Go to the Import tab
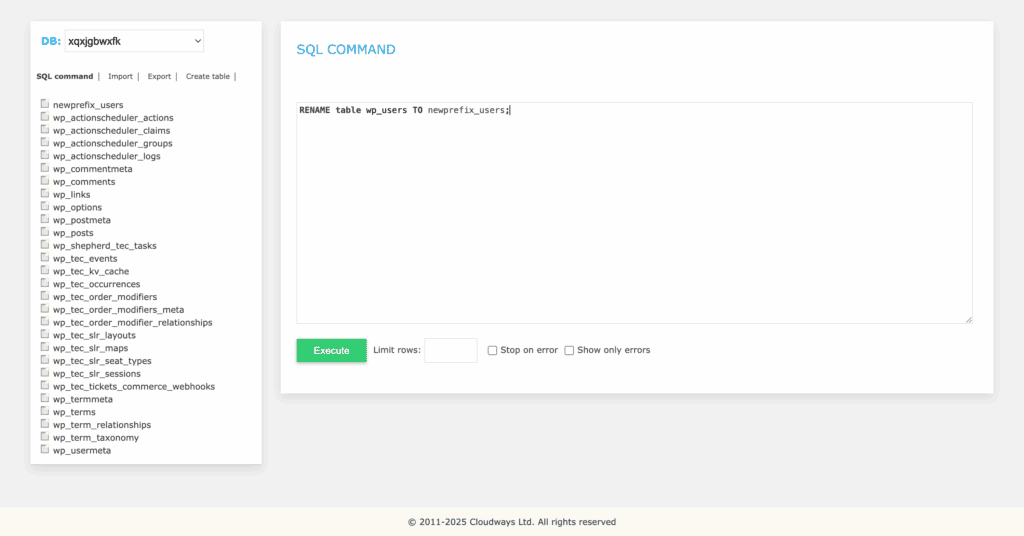The width and height of the screenshot is (1024, 536). (x=120, y=76)
